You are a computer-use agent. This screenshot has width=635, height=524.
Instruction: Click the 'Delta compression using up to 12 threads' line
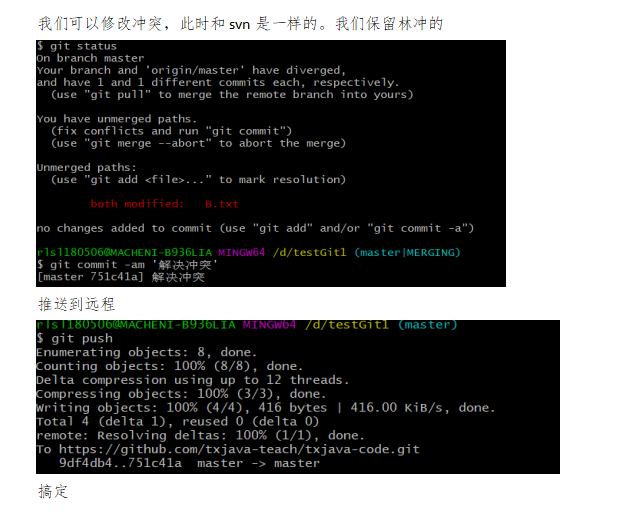coord(192,380)
